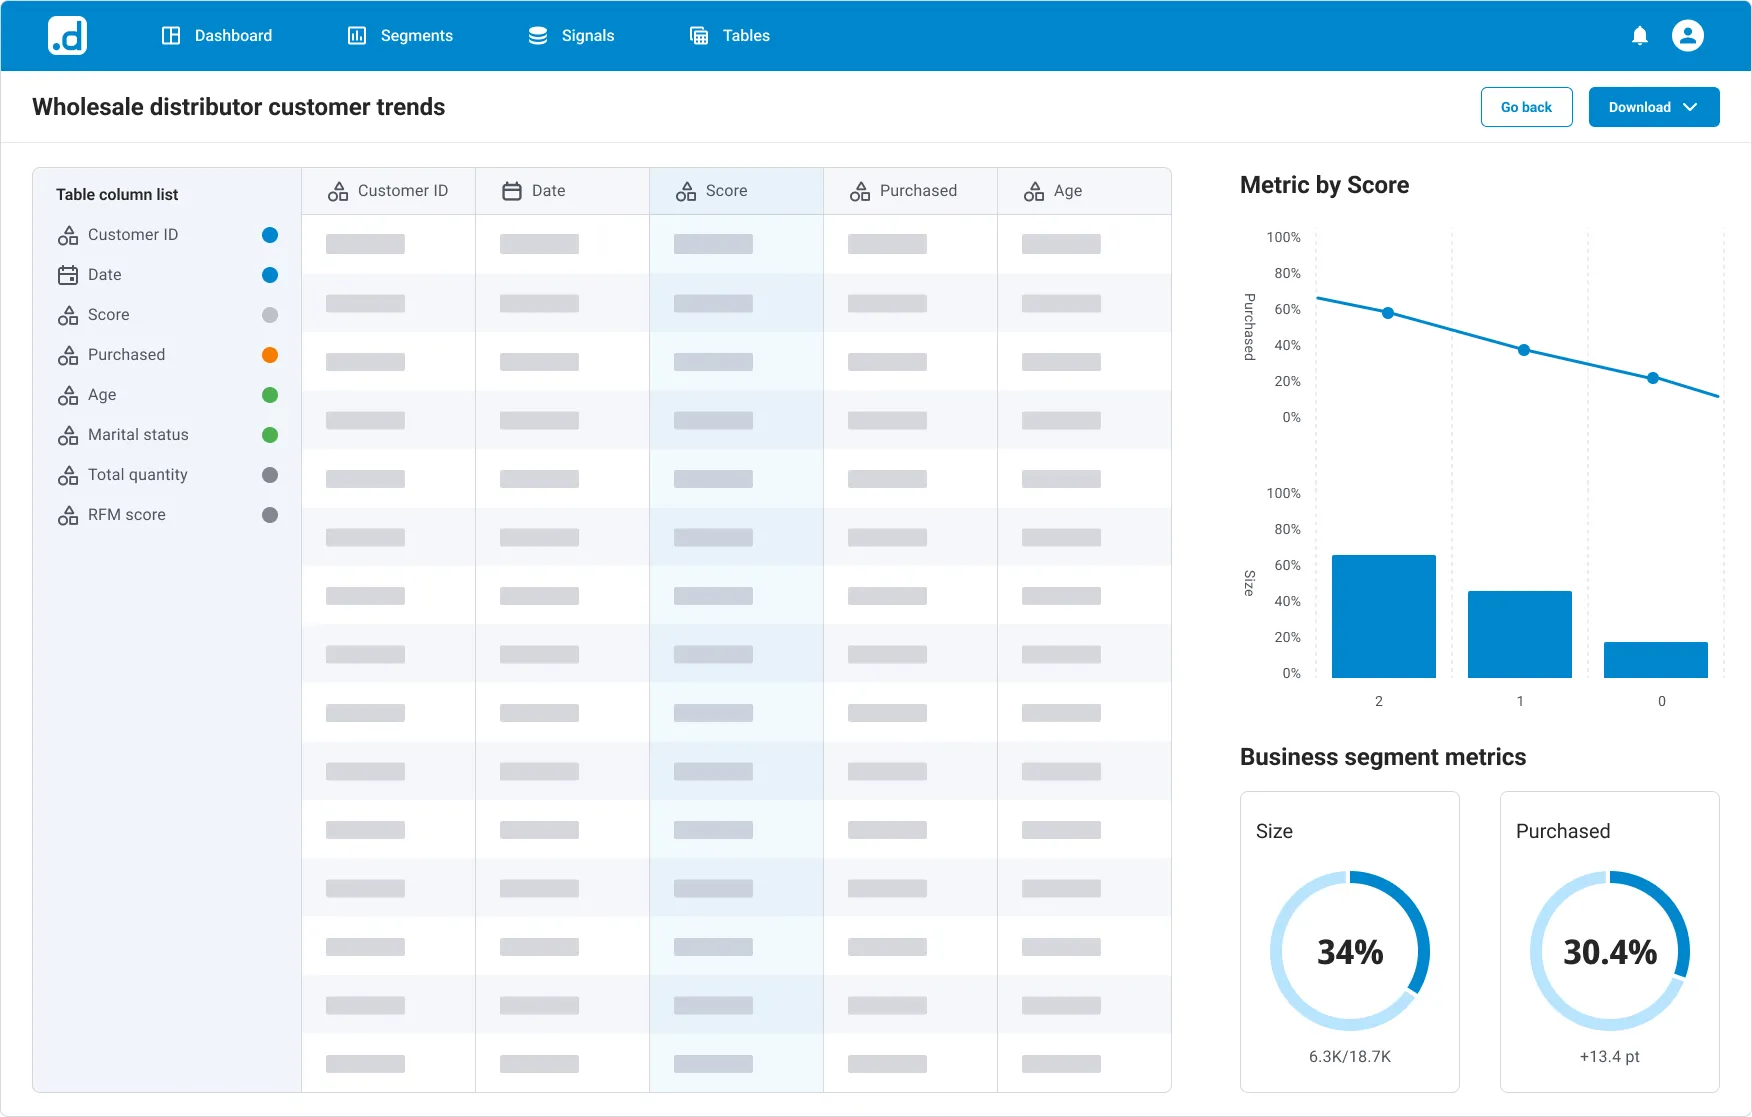Open notifications via the bell icon
The height and width of the screenshot is (1117, 1752).
[x=1639, y=35]
